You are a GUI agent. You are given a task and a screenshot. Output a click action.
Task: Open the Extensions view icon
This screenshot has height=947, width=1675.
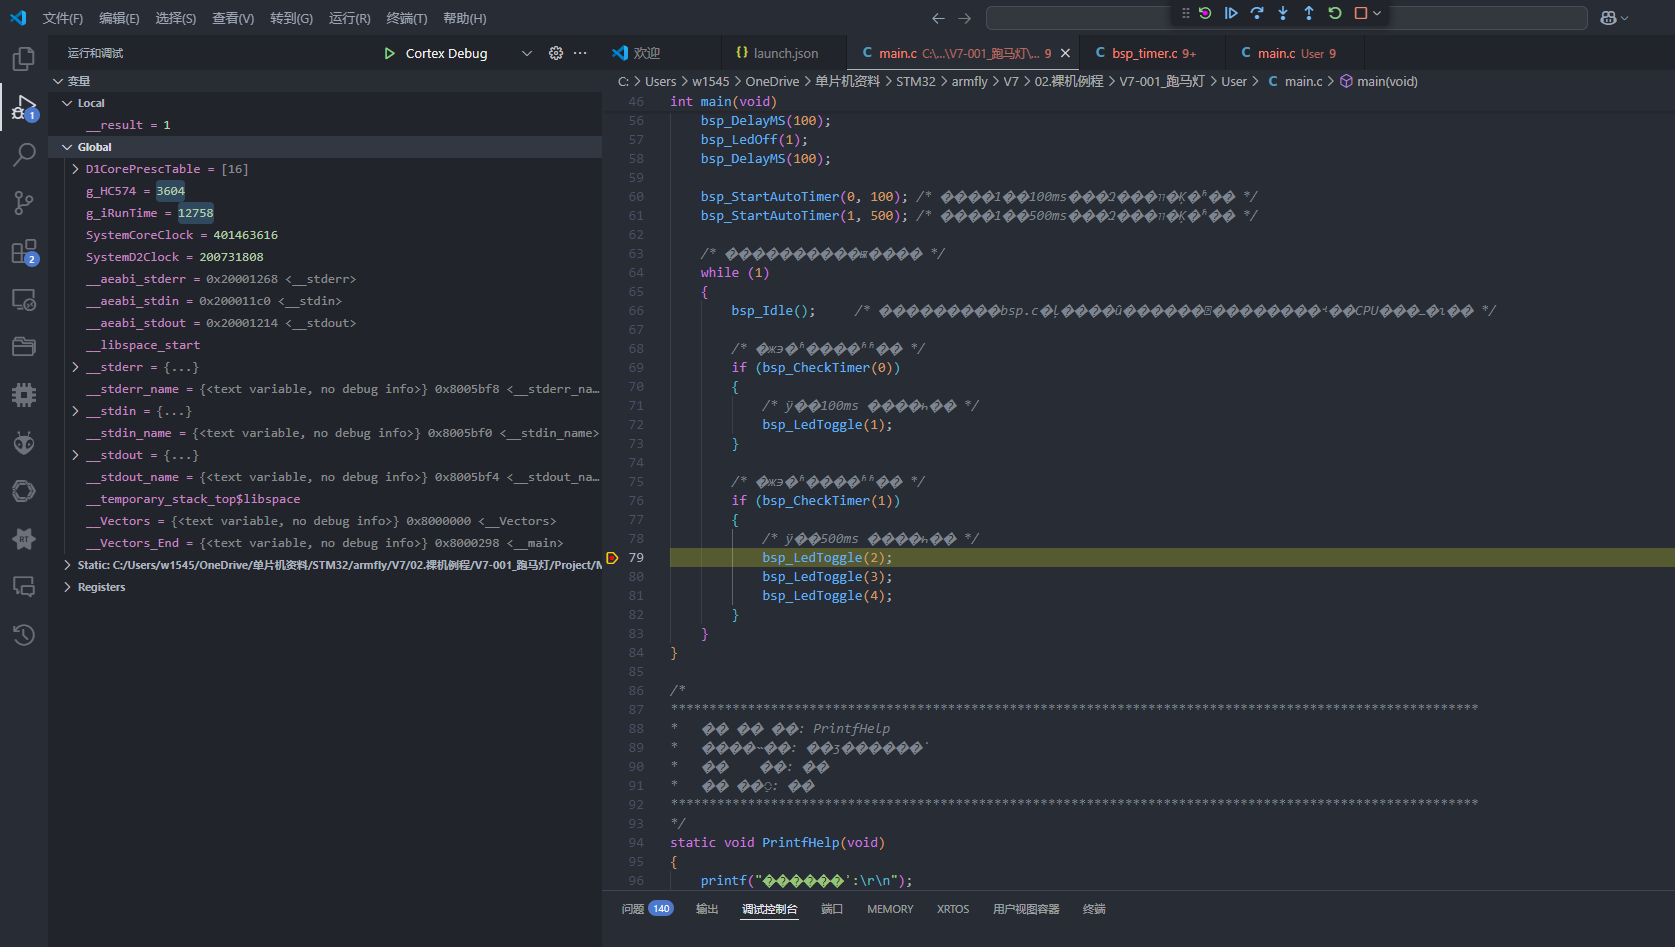click(24, 251)
